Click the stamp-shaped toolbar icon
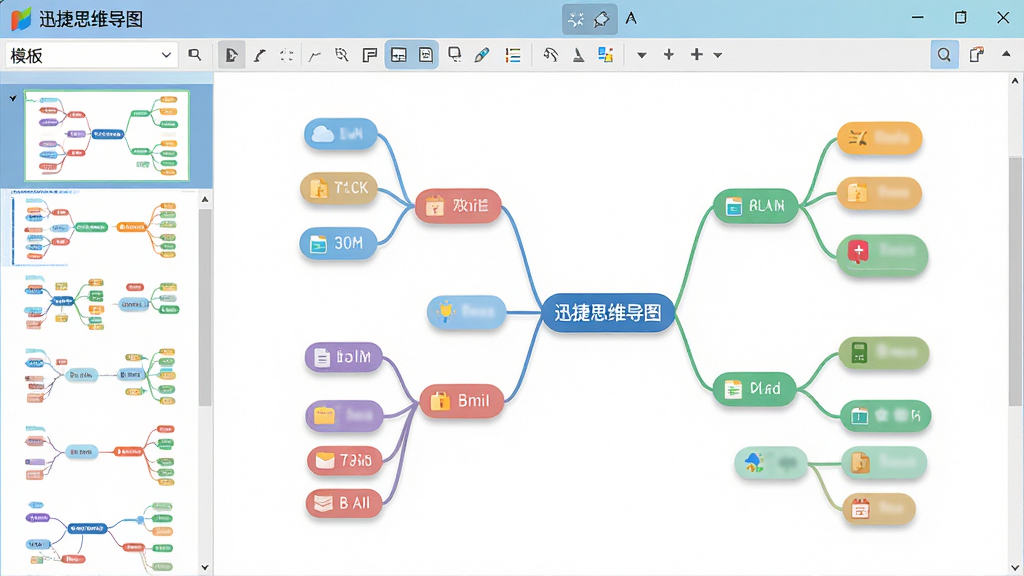 point(578,55)
